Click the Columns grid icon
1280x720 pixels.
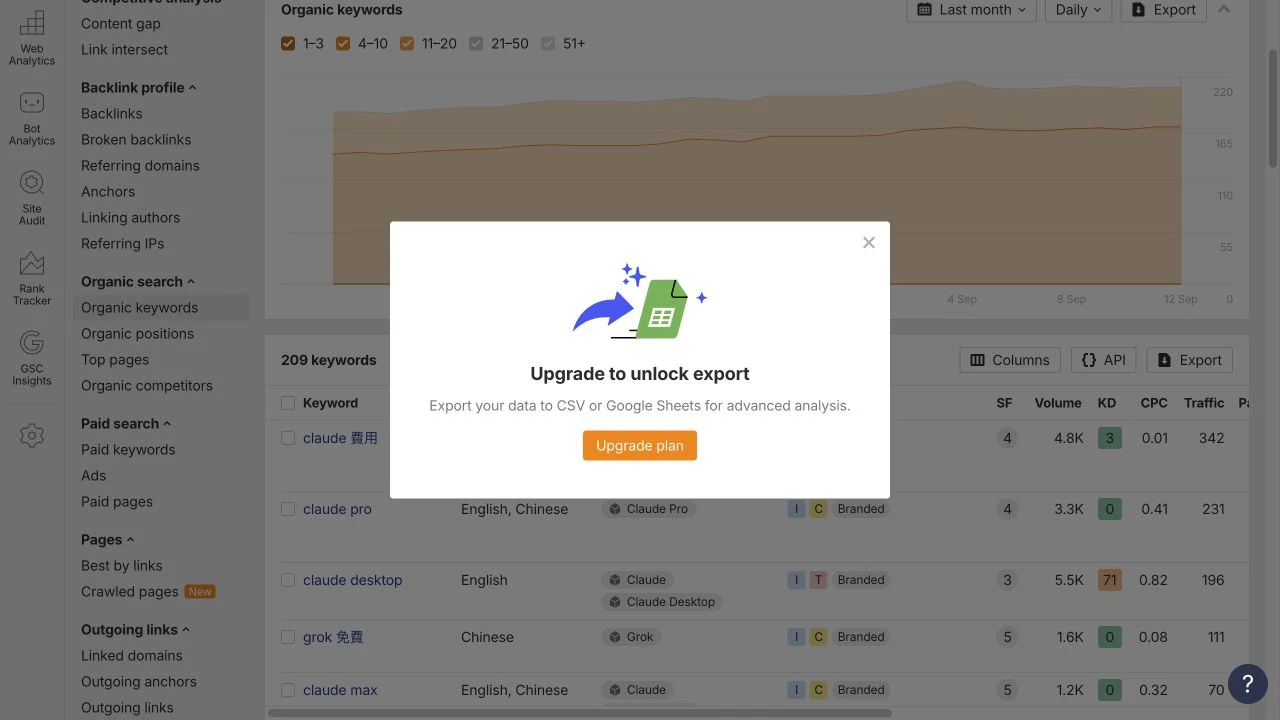point(978,360)
